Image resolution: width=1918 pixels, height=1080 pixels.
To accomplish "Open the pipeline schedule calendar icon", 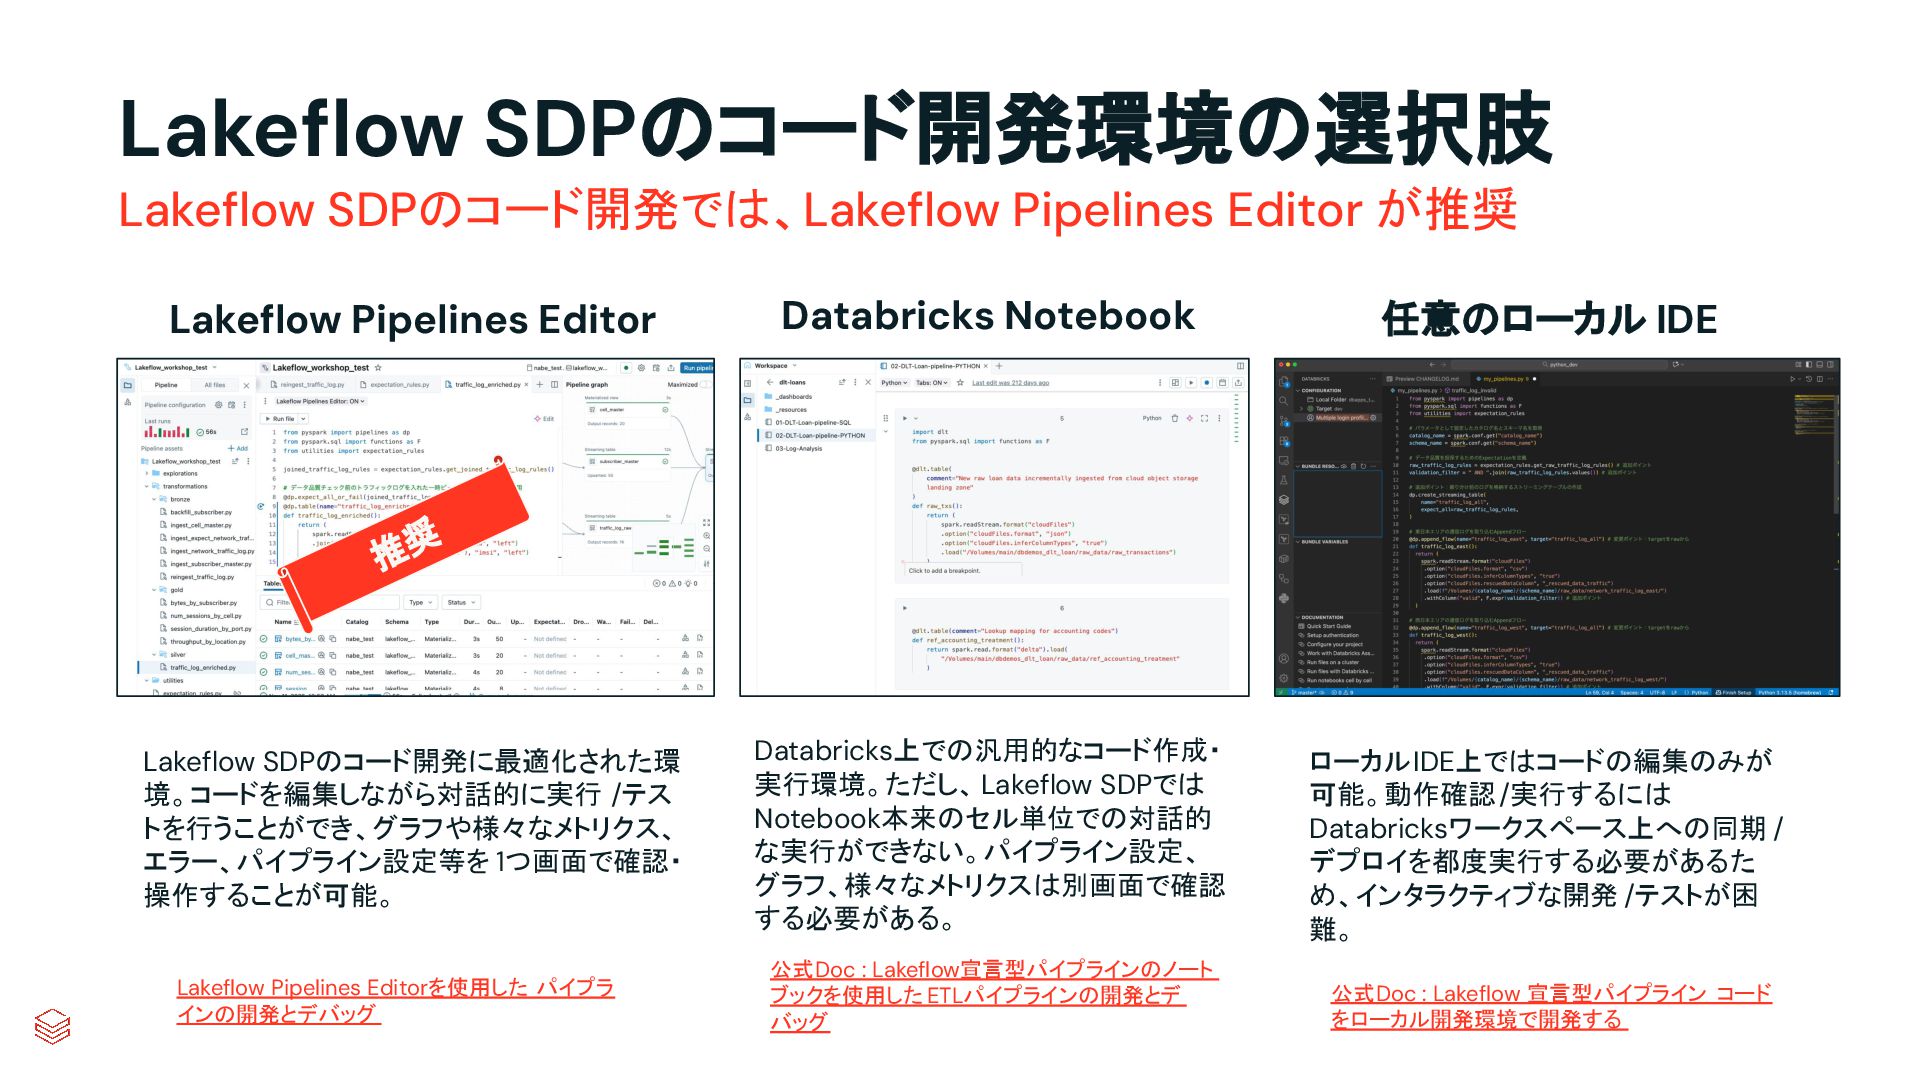I will [232, 405].
